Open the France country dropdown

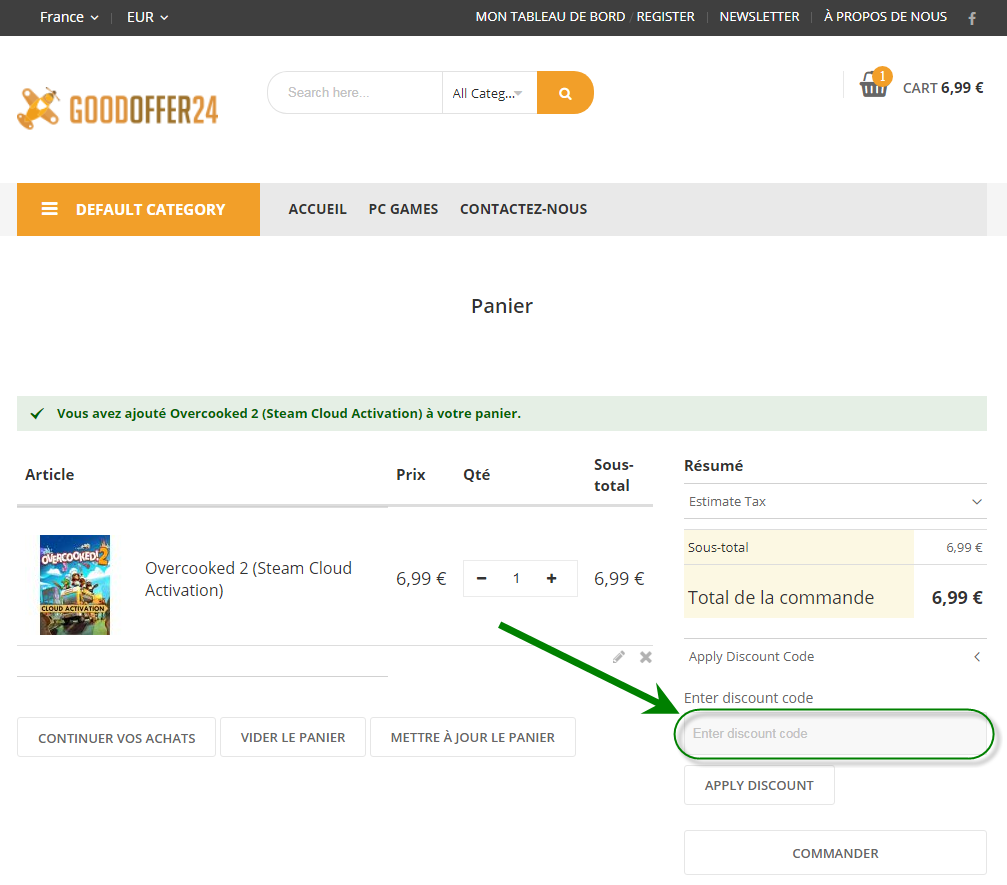[x=69, y=17]
